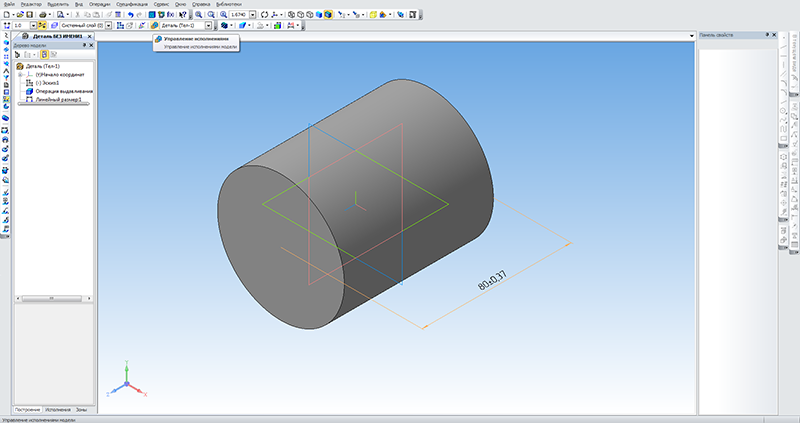Click the Print icon in the toolbar
Image resolution: width=800 pixels, height=423 pixels.
pyautogui.click(x=42, y=15)
